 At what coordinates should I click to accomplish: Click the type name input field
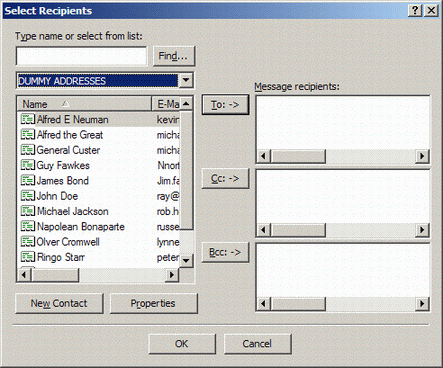[x=81, y=56]
